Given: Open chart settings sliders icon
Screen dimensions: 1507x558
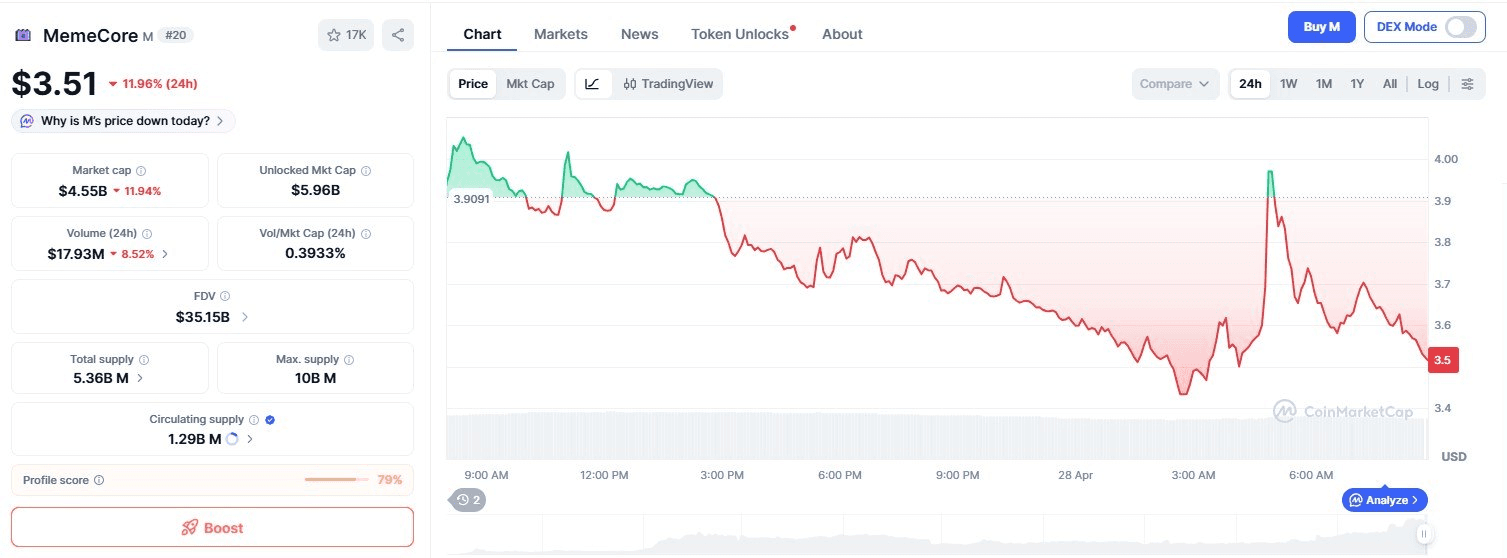Looking at the screenshot, I should click(1467, 84).
